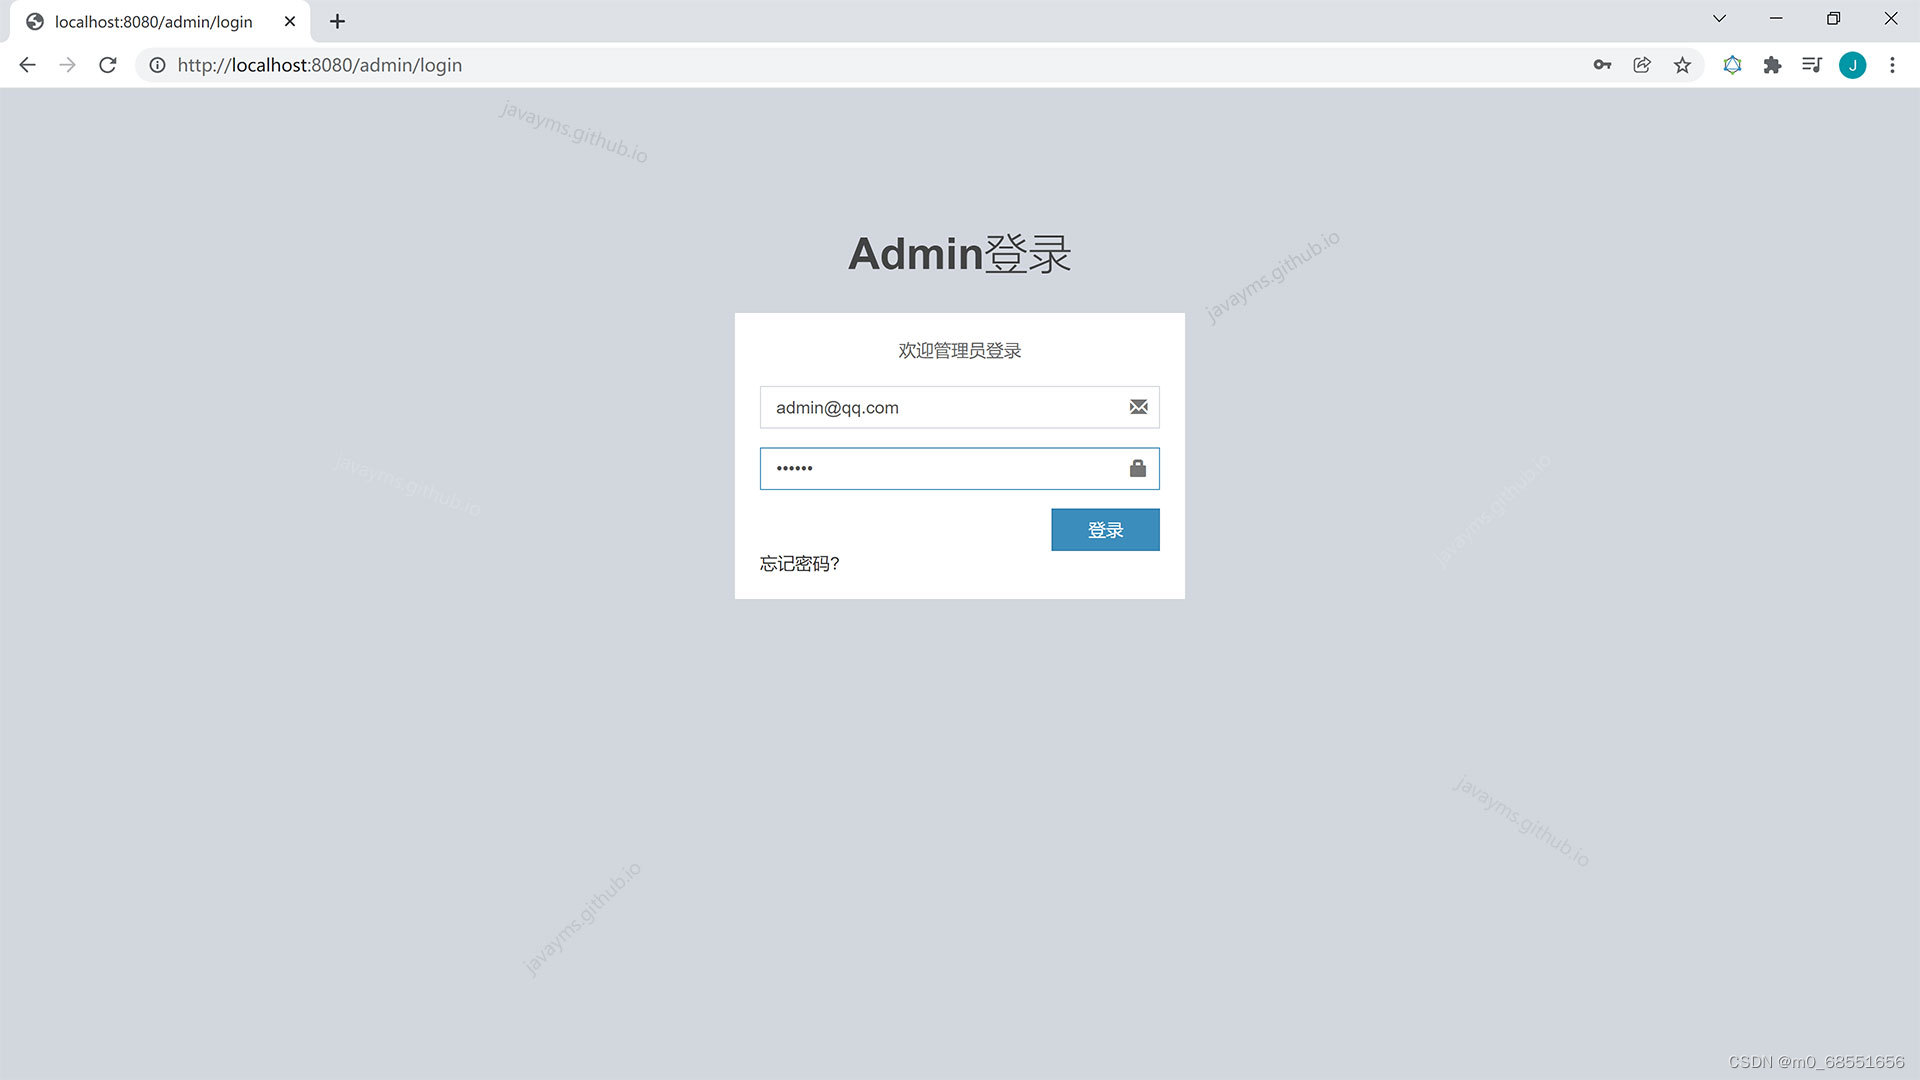Expand the tab search chevron
This screenshot has height=1080, width=1920.
pos(1719,19)
